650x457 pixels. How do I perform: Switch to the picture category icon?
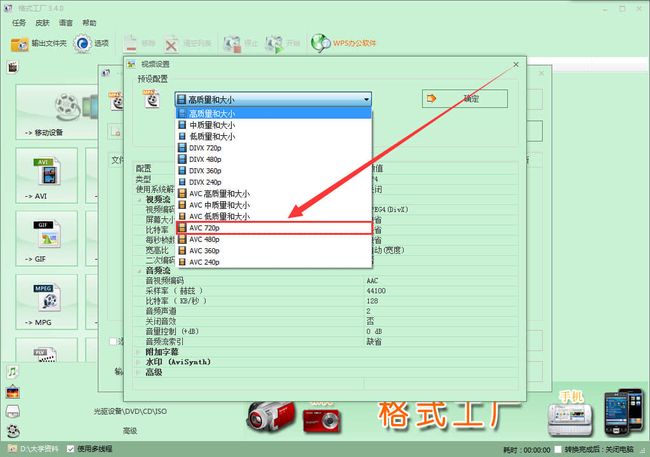pyautogui.click(x=13, y=391)
